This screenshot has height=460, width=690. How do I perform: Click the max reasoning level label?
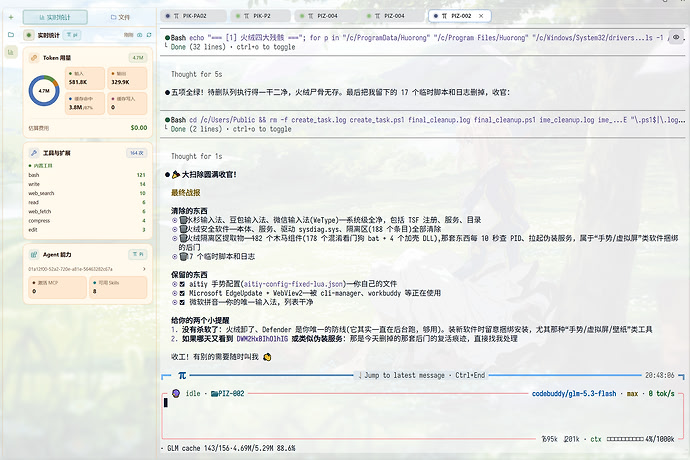(x=632, y=394)
